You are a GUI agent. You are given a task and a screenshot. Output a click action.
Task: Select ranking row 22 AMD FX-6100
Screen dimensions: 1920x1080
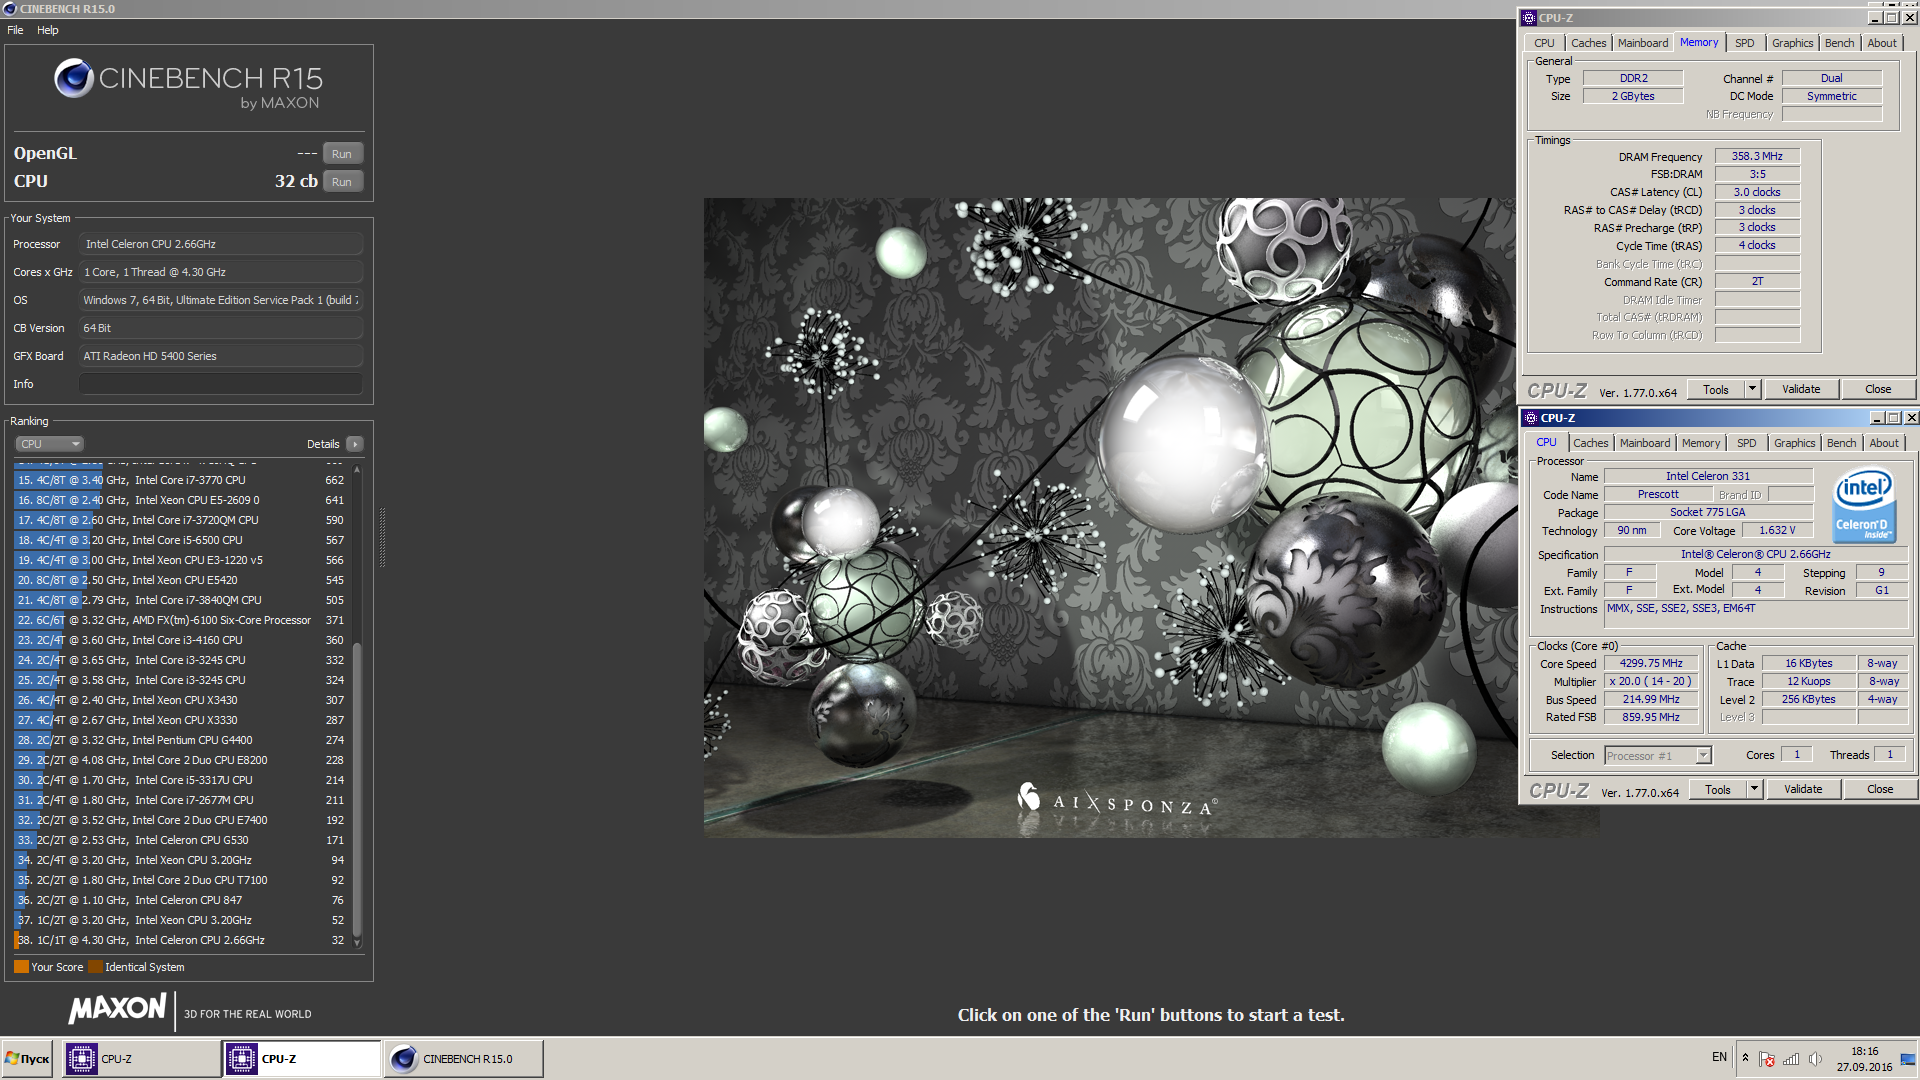click(x=181, y=620)
